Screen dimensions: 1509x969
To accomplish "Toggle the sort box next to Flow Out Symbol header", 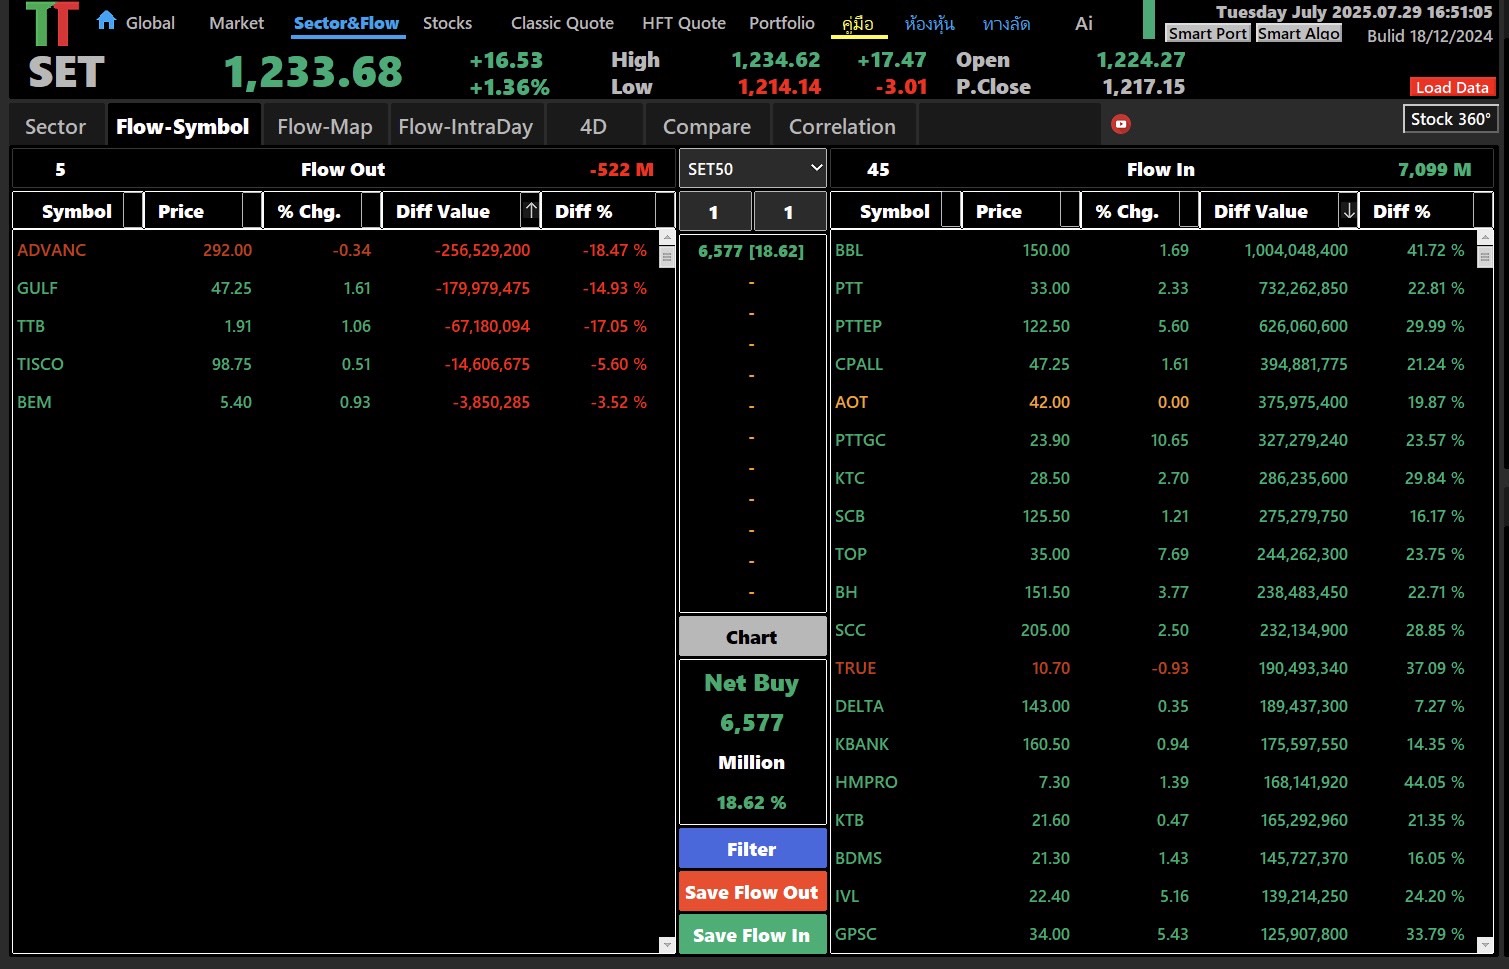I will tap(133, 211).
